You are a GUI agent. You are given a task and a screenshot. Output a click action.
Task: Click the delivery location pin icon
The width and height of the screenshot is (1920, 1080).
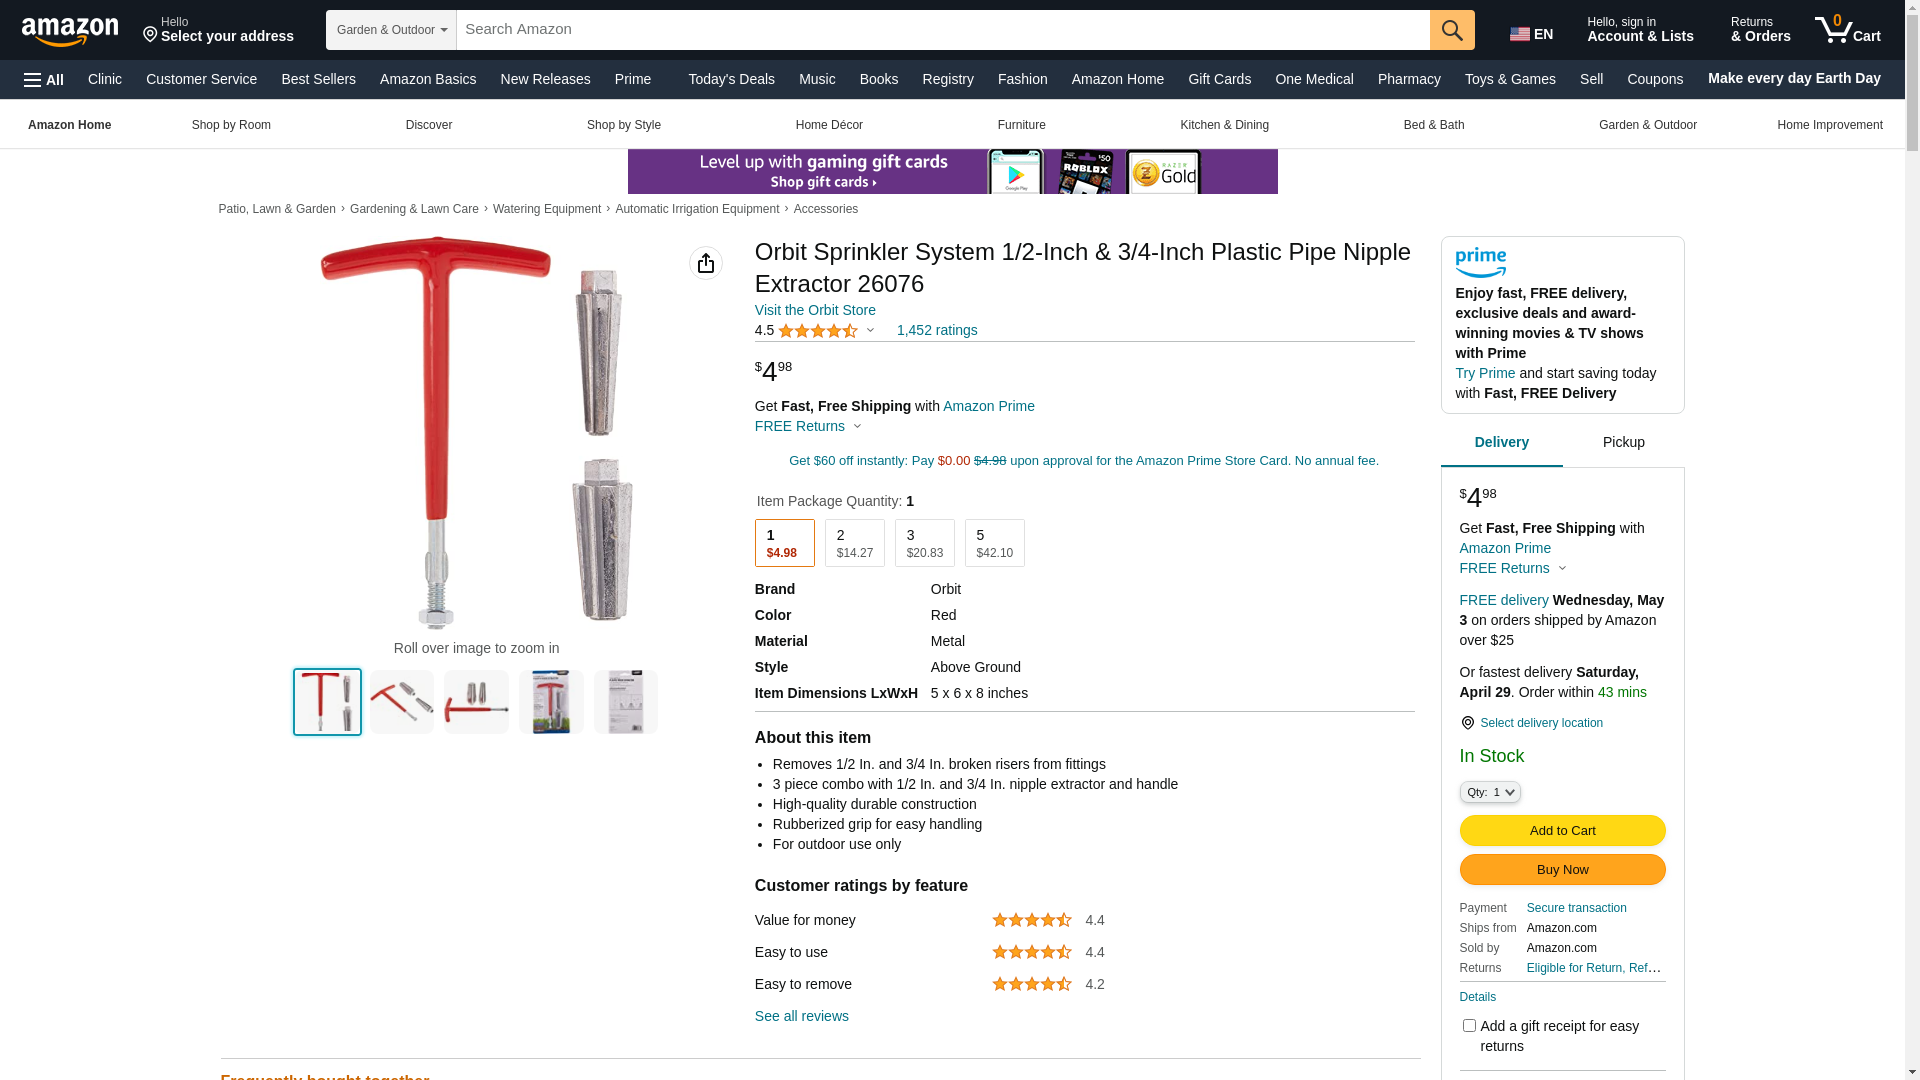1467,723
